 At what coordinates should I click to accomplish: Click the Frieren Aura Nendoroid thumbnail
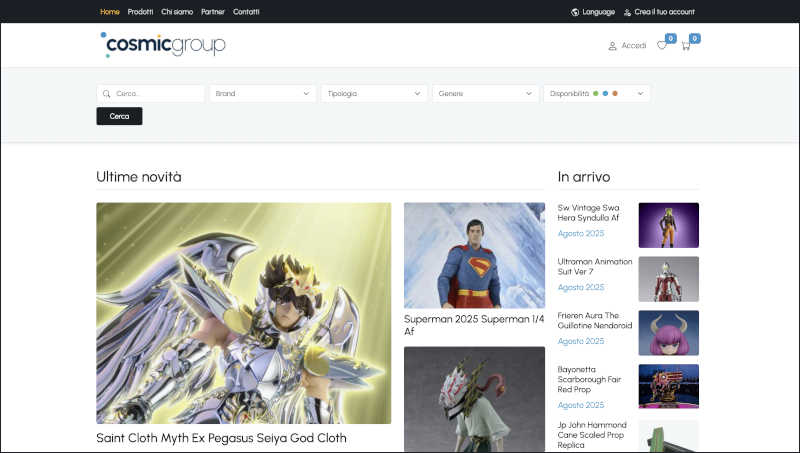pyautogui.click(x=668, y=333)
